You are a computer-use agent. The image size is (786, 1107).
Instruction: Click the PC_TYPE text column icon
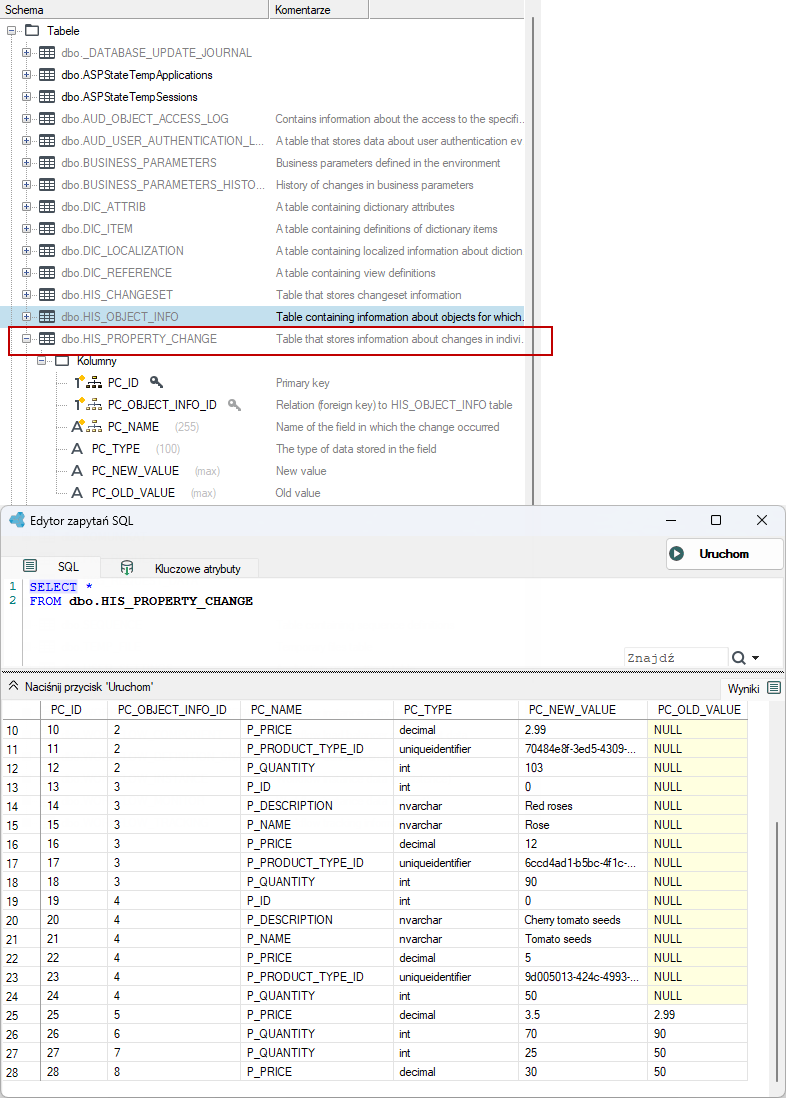click(x=78, y=449)
